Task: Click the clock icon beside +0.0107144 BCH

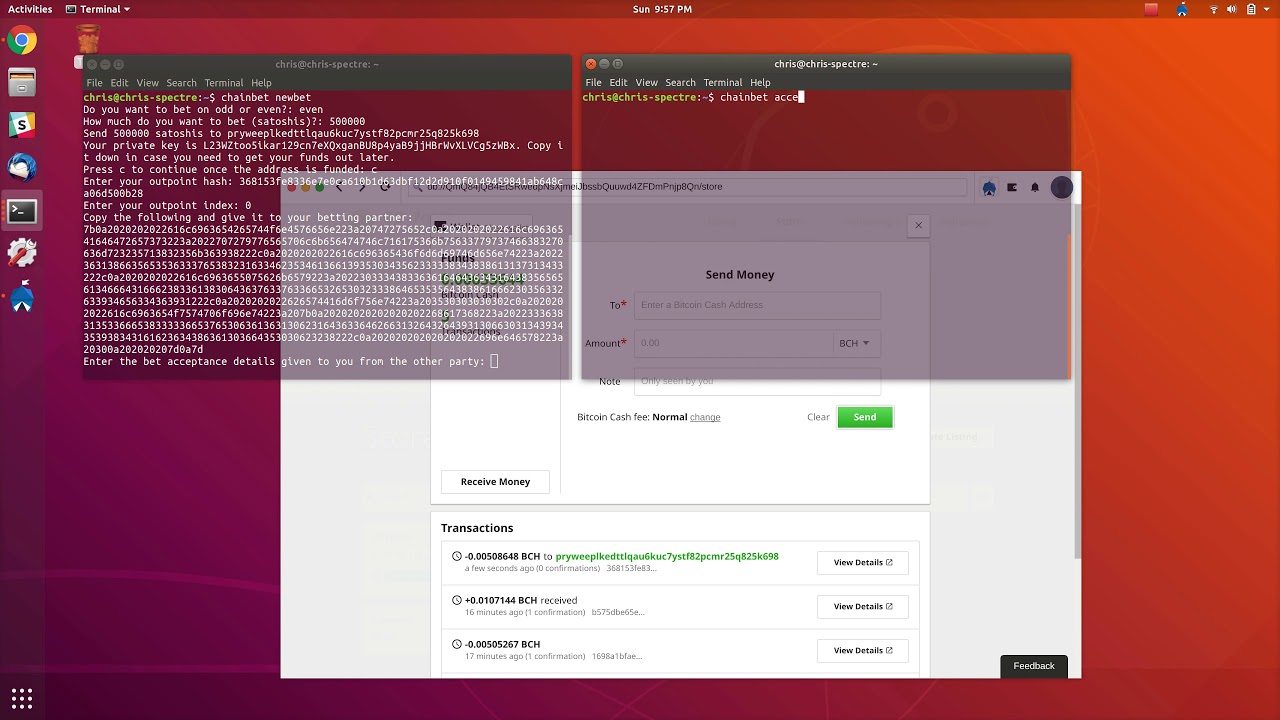Action: [457, 600]
